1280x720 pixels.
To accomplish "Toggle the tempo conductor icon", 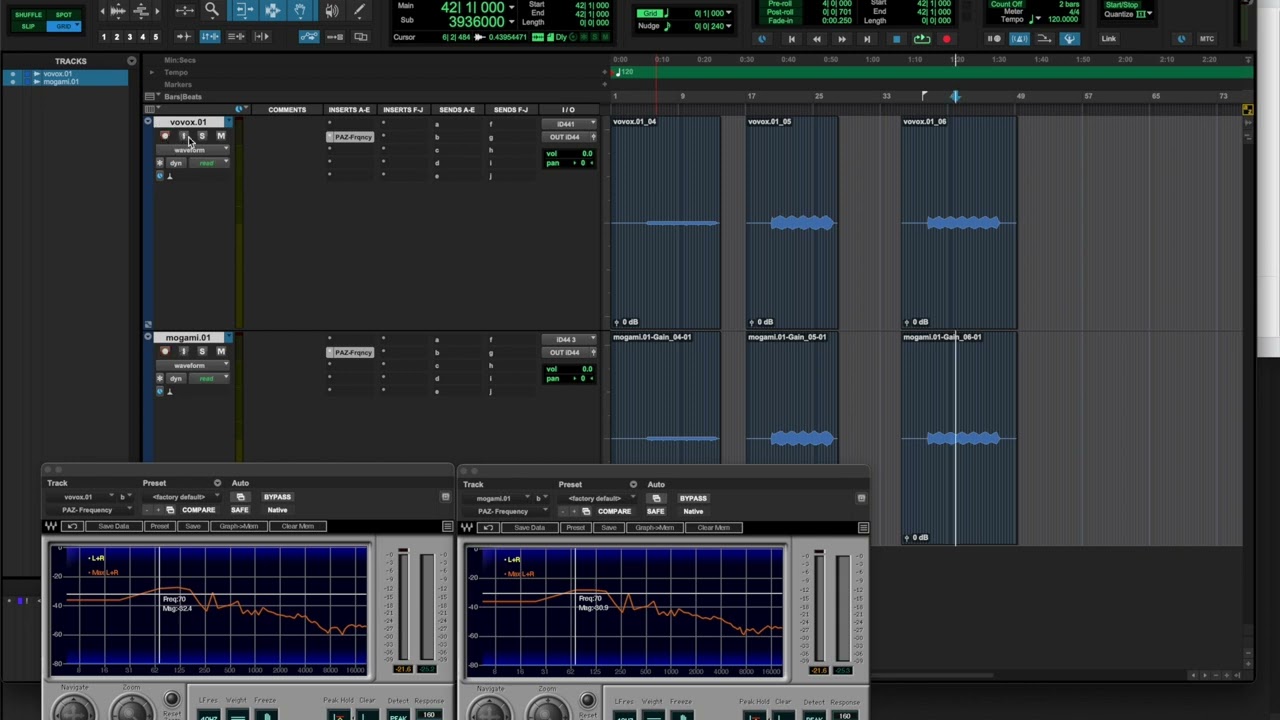I will [x=1070, y=39].
